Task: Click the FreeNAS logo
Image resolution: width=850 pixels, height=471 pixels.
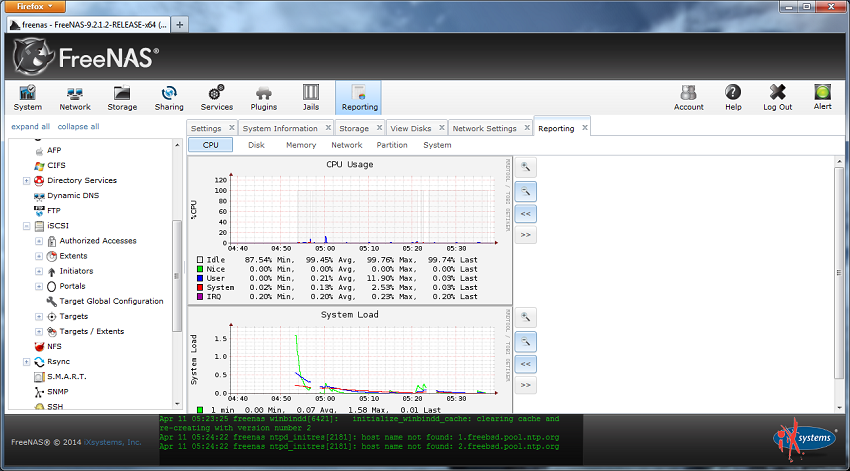Action: click(86, 57)
